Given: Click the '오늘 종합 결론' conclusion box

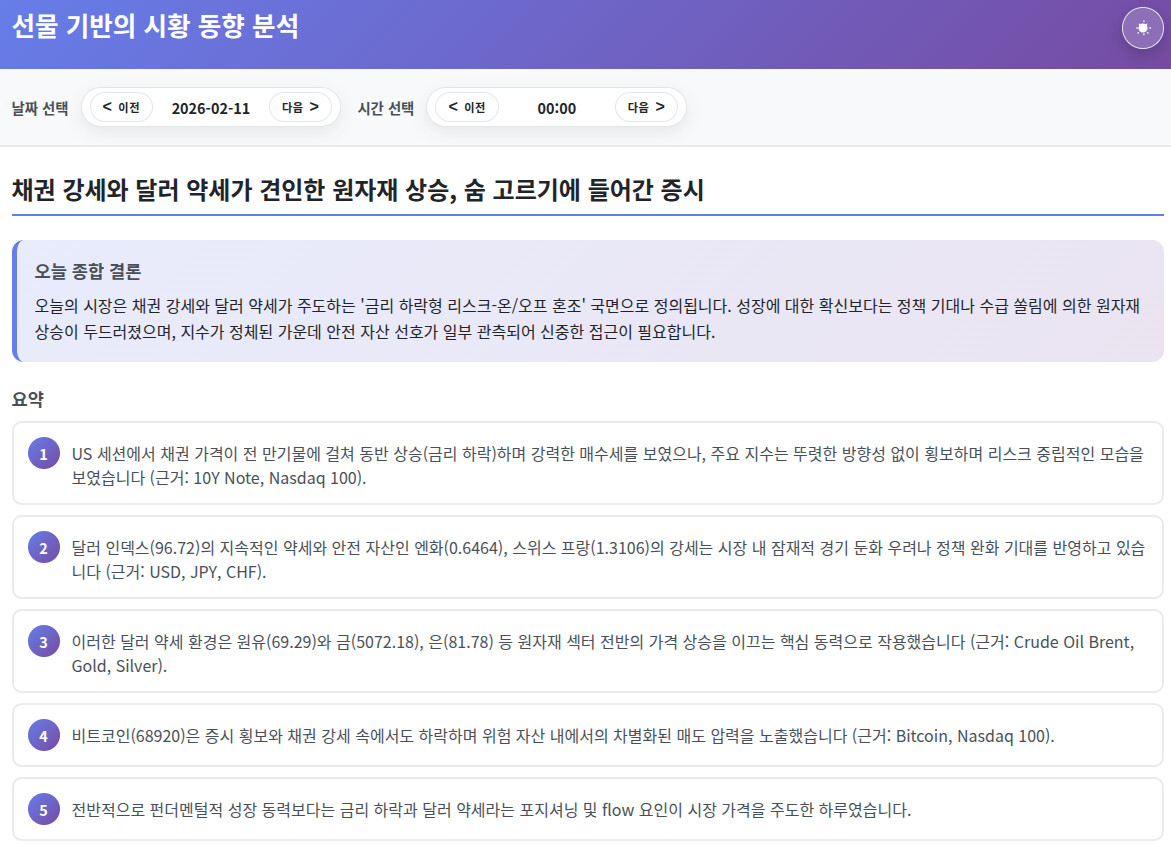Looking at the screenshot, I should [588, 301].
